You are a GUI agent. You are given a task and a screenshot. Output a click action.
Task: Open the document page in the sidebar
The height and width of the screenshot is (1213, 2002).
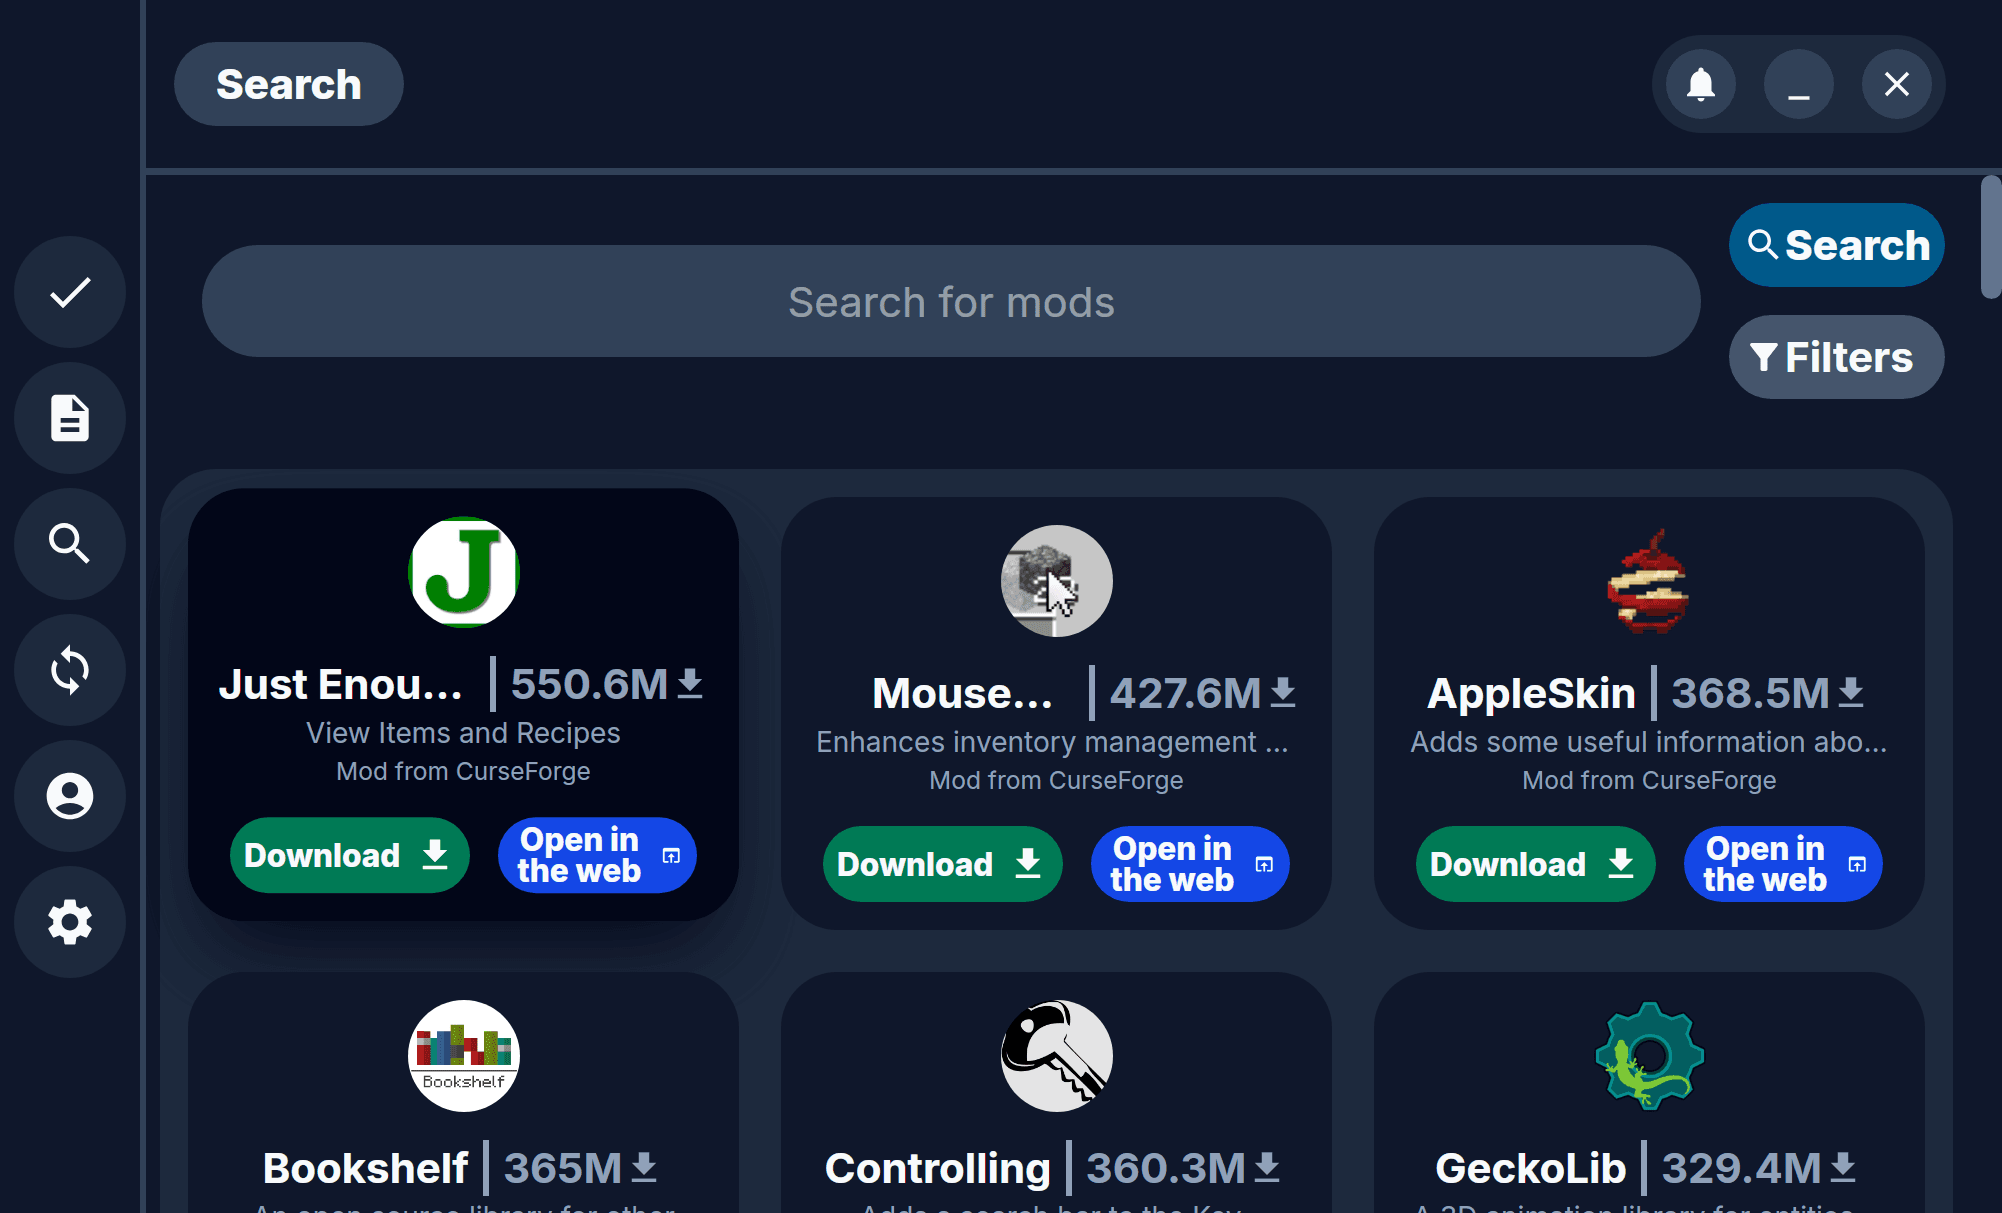click(70, 418)
